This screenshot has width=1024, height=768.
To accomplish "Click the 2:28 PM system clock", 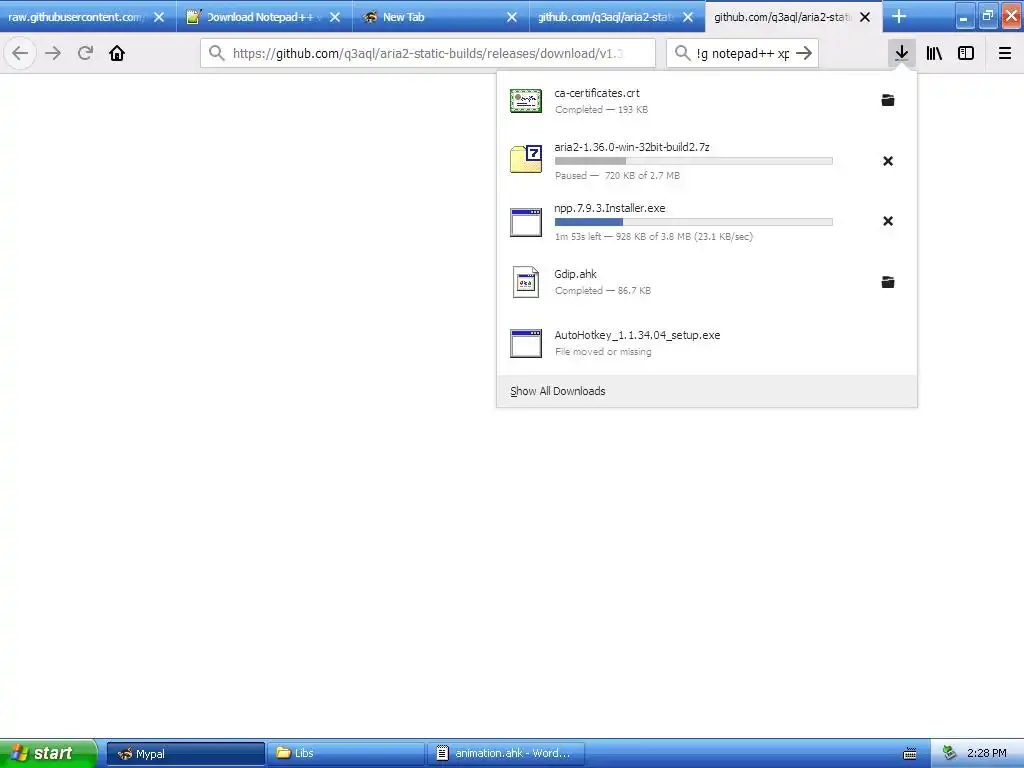I will [987, 753].
